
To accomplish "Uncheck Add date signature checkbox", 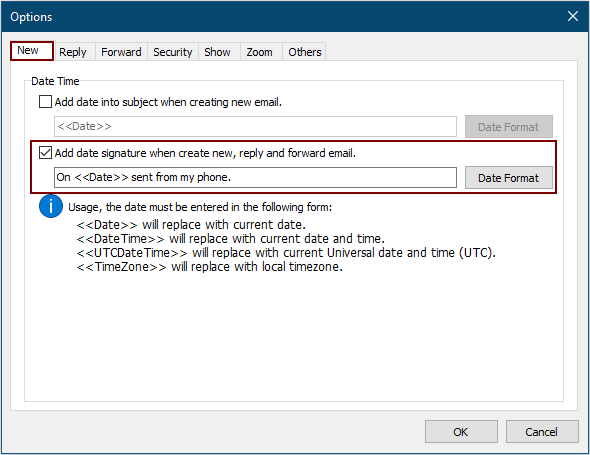I will (45, 153).
